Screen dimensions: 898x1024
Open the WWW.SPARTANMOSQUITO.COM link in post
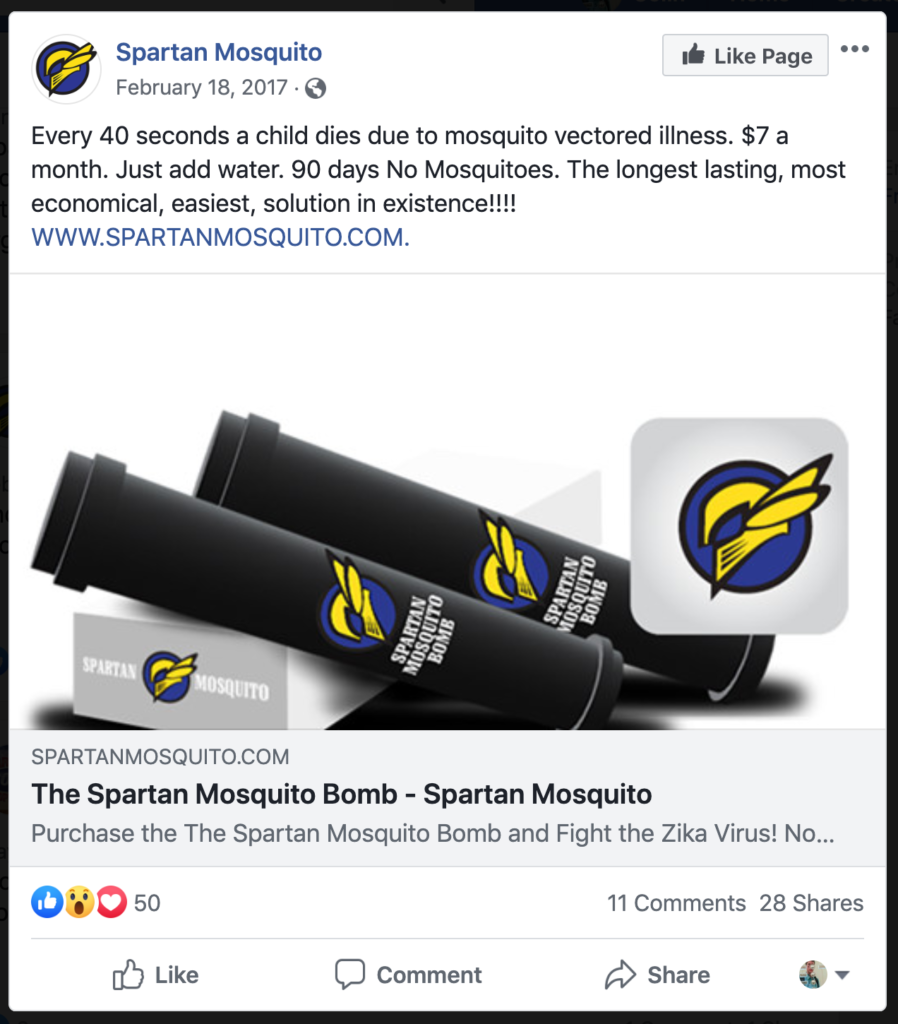click(x=221, y=237)
